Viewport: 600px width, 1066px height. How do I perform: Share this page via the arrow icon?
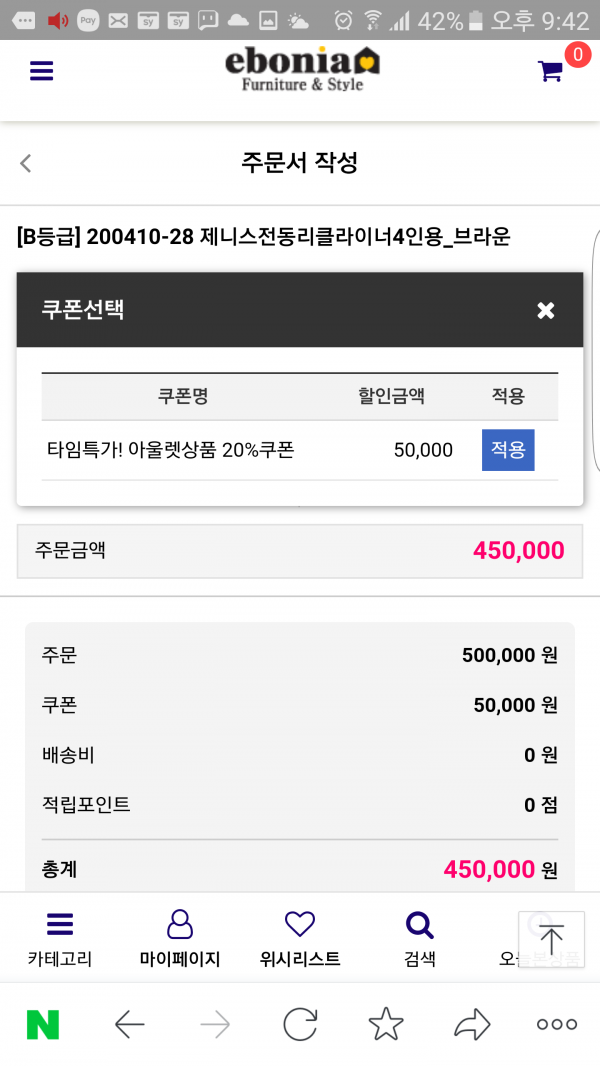point(472,1024)
